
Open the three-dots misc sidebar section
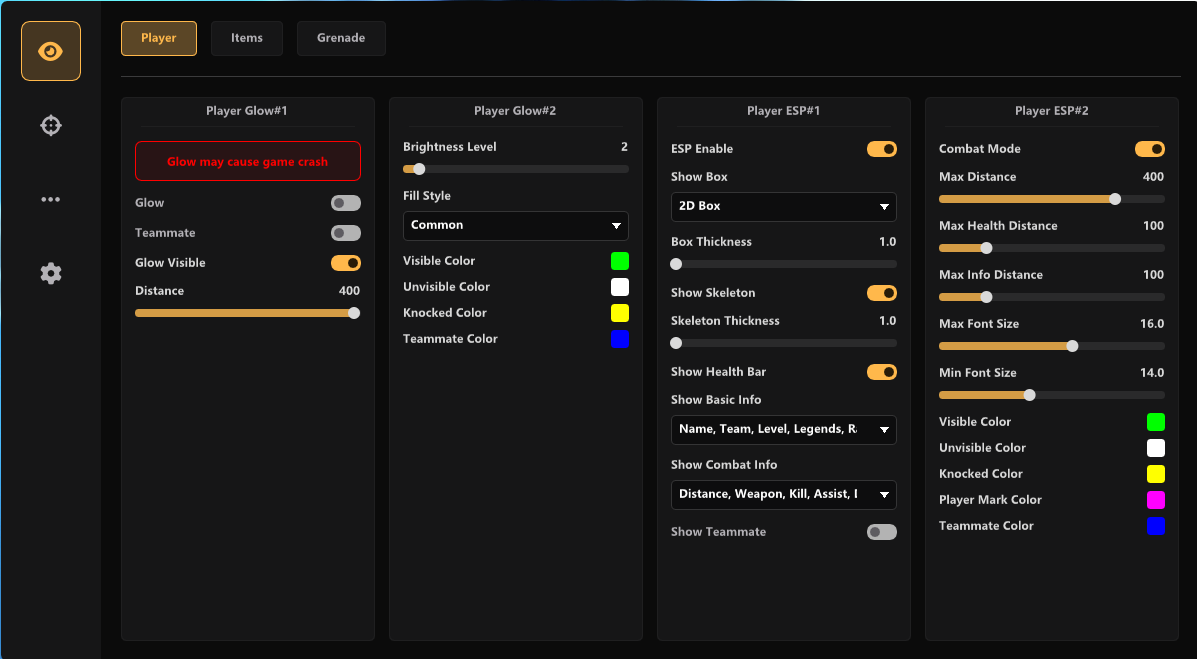[50, 199]
